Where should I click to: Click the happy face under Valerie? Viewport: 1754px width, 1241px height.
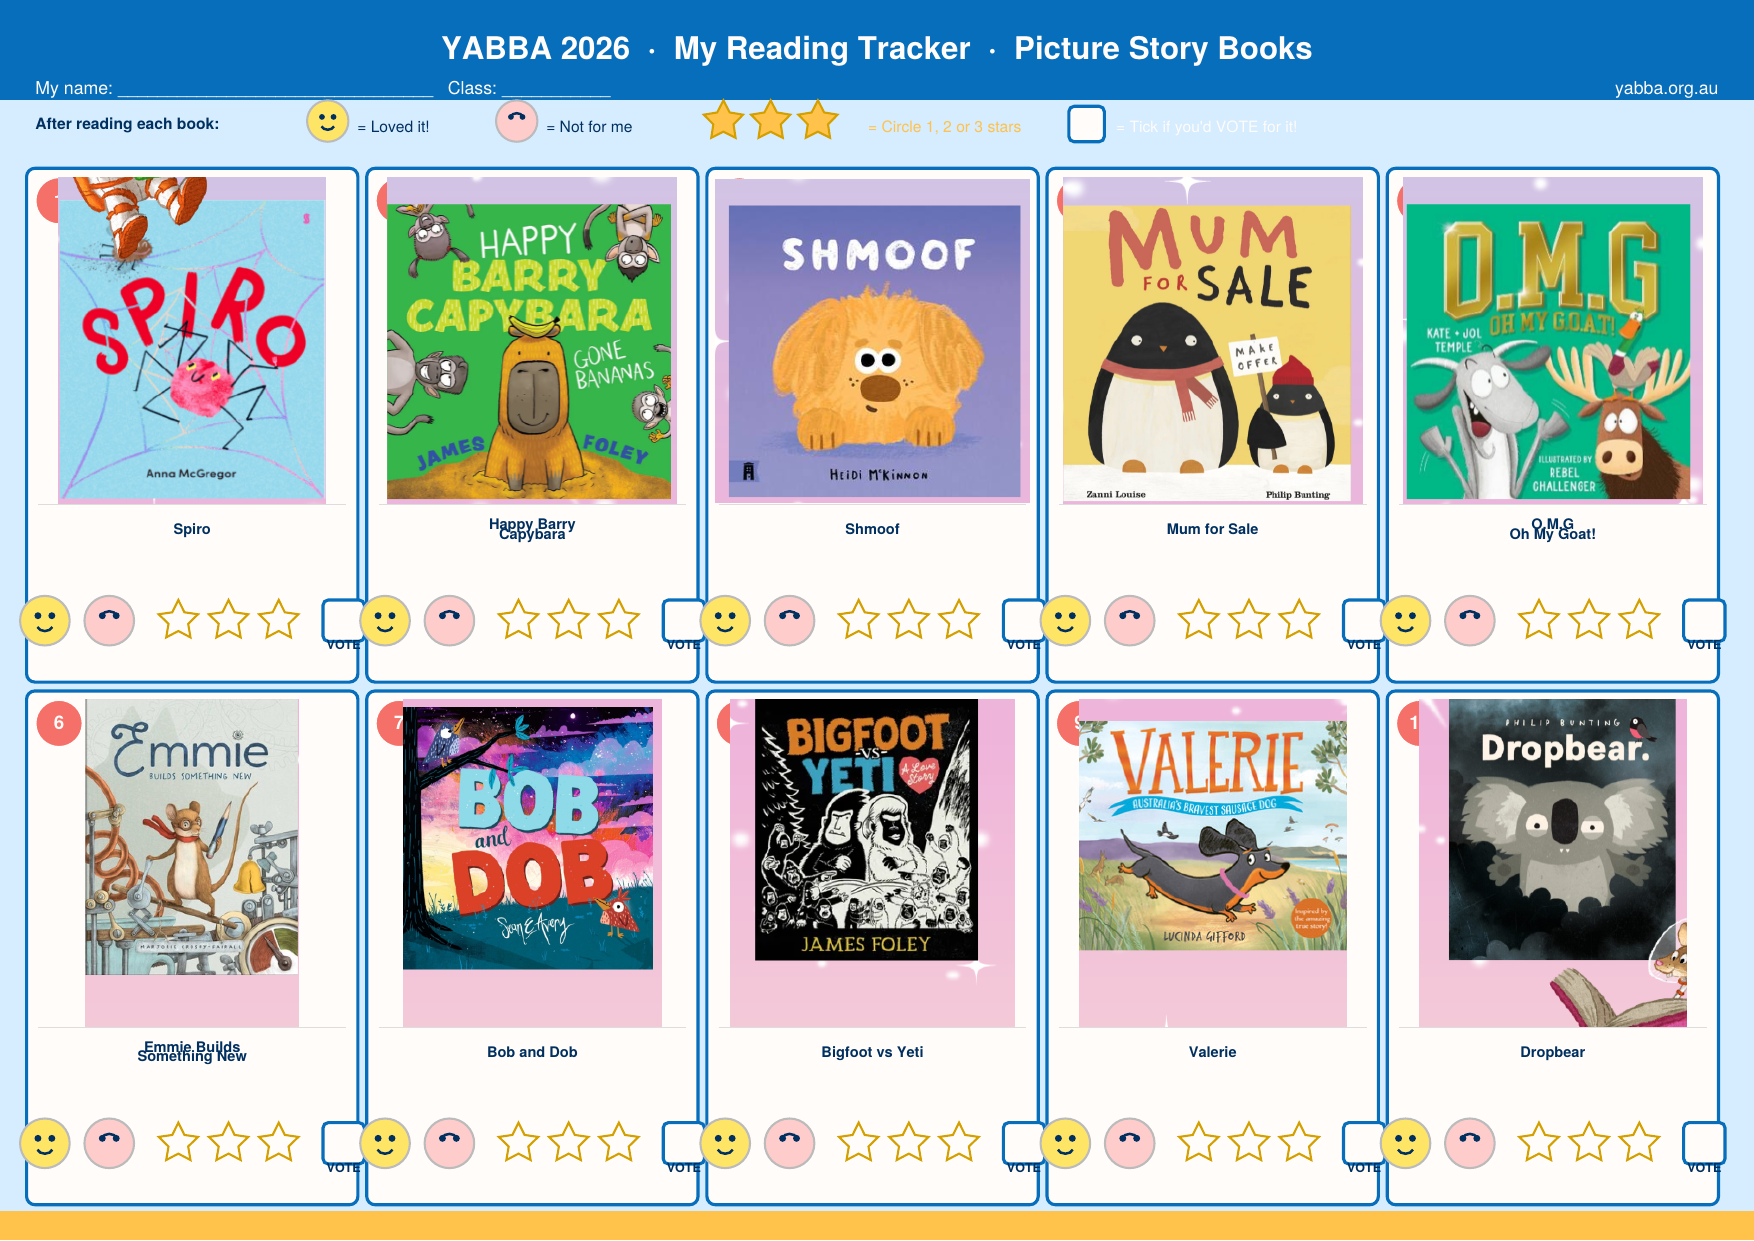click(1065, 1143)
